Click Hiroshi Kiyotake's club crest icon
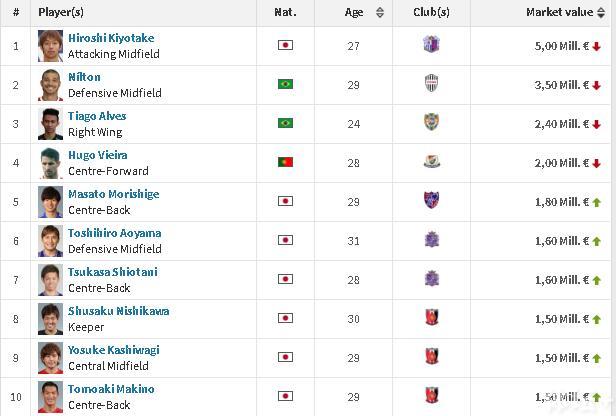This screenshot has height=416, width=616. [431, 44]
